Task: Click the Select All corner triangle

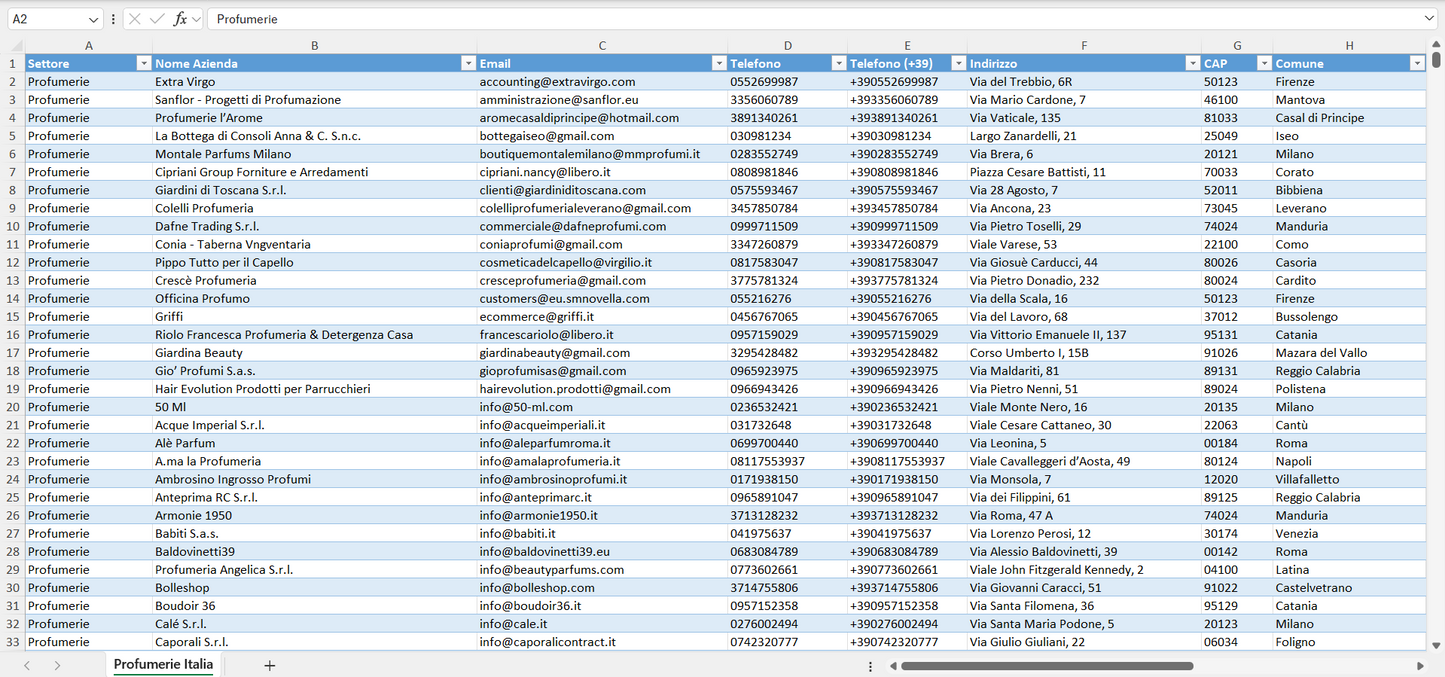Action: pos(16,46)
